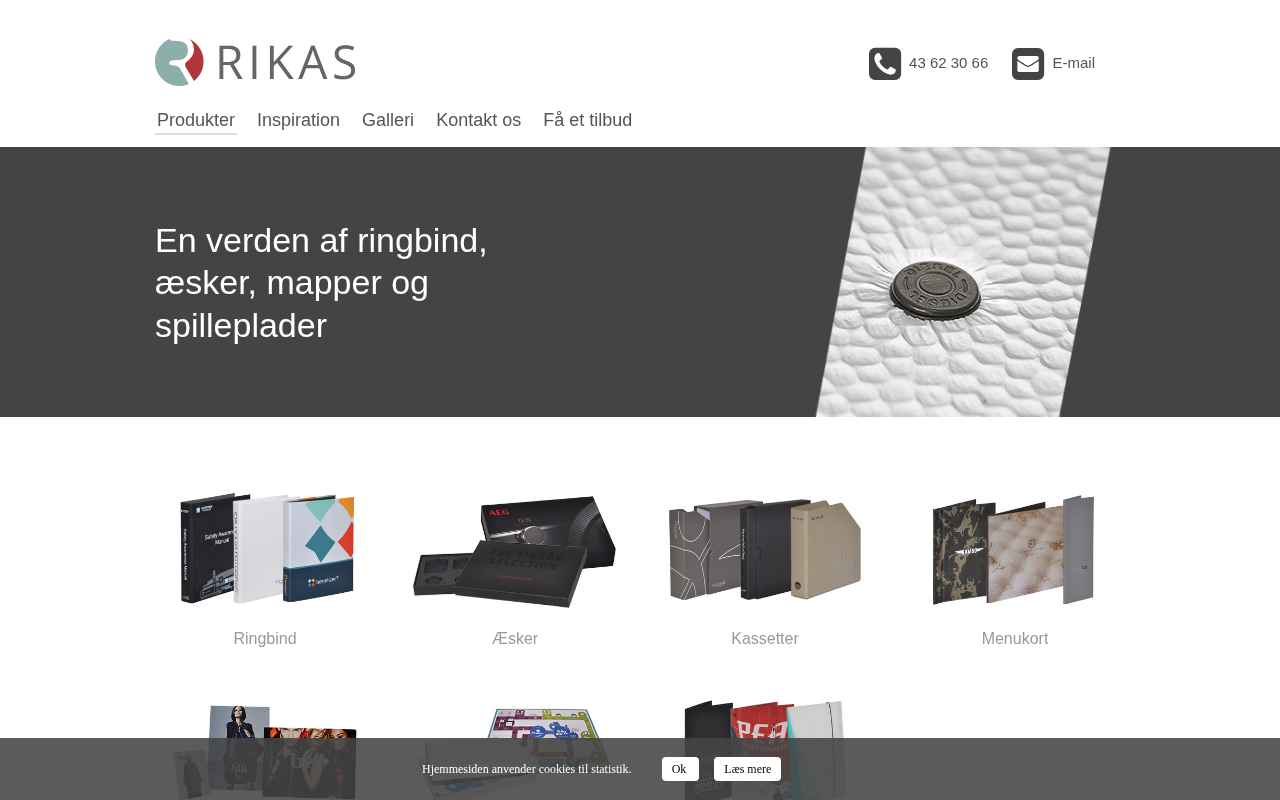
Task: Open the Æsker product image
Action: (515, 550)
